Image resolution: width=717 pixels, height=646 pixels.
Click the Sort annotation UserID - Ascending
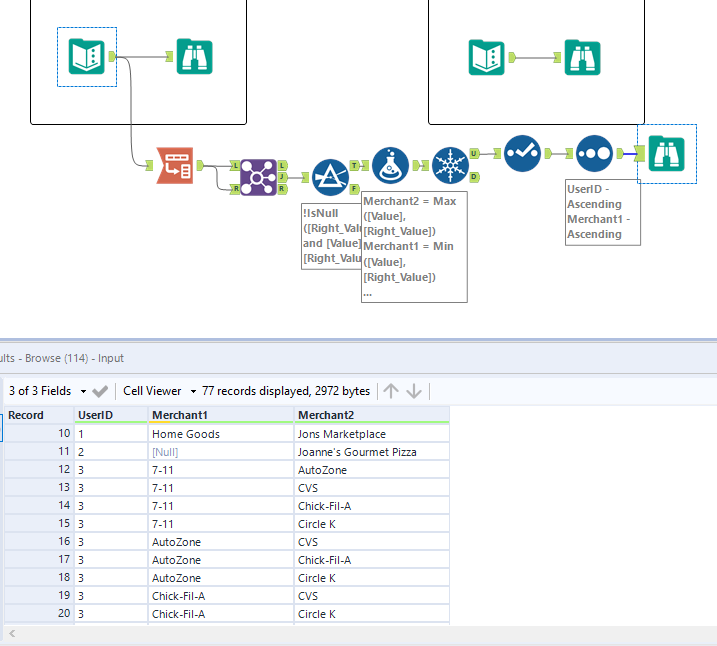click(603, 212)
